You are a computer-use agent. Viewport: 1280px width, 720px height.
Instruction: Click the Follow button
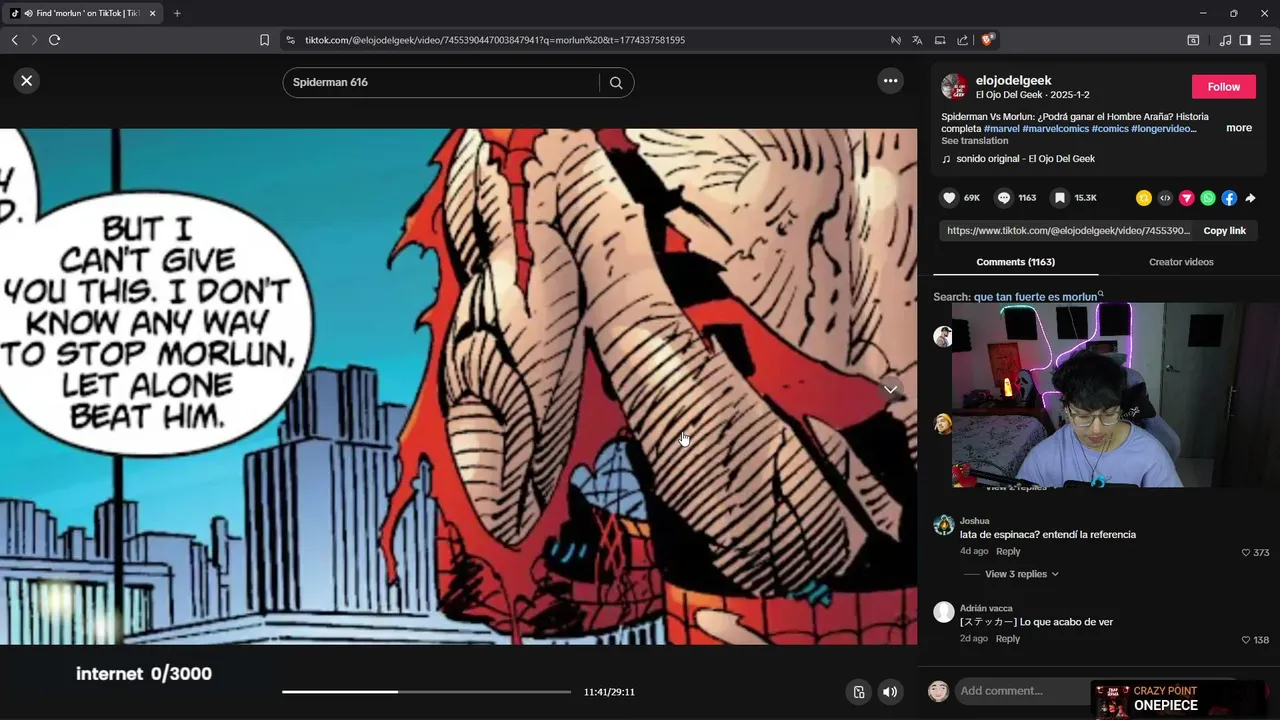1223,87
